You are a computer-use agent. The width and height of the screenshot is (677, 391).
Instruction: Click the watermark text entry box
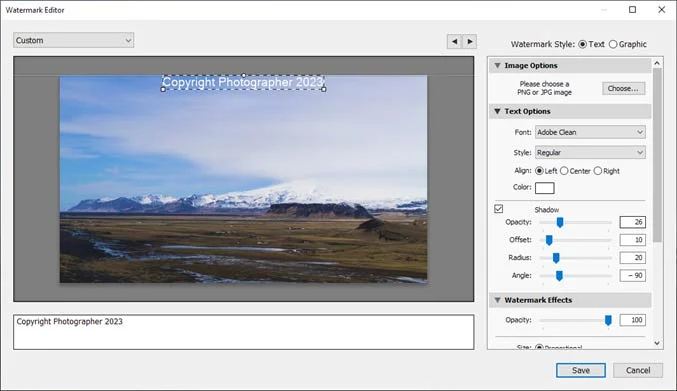point(244,332)
